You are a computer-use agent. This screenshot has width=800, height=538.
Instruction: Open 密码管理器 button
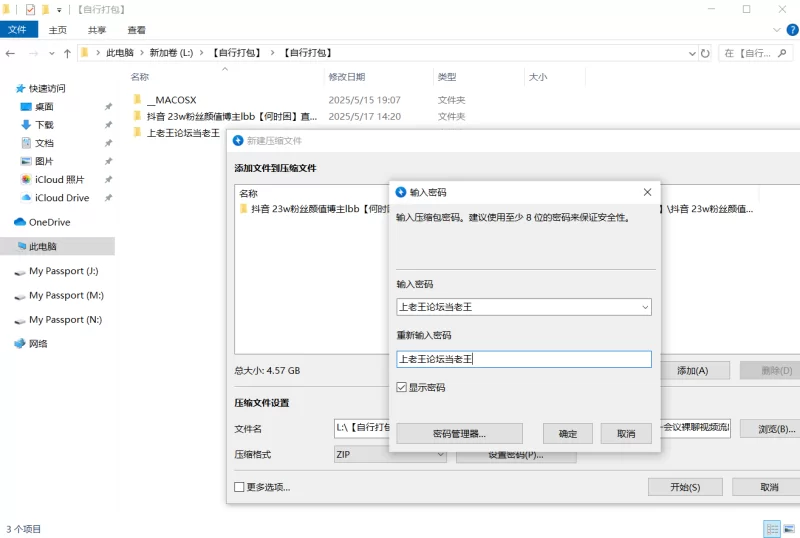(x=460, y=434)
